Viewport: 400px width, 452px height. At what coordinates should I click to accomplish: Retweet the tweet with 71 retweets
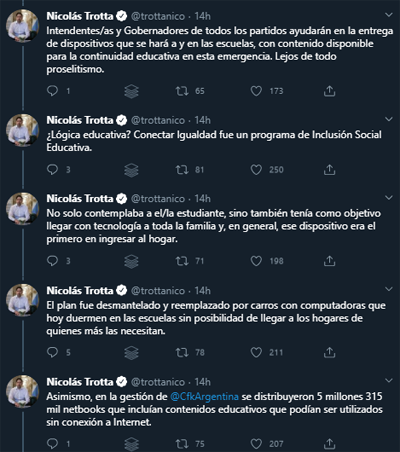[182, 261]
